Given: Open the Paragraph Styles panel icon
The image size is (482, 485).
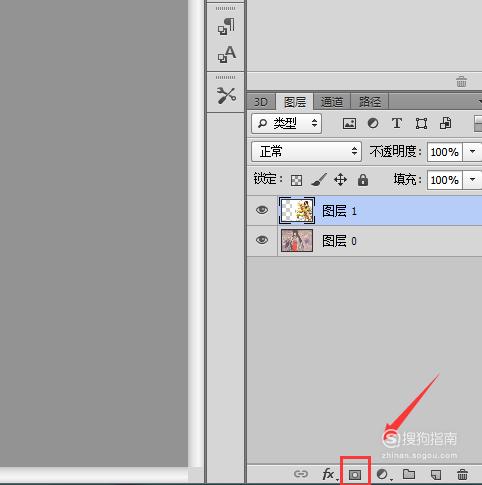Looking at the screenshot, I should 226,26.
